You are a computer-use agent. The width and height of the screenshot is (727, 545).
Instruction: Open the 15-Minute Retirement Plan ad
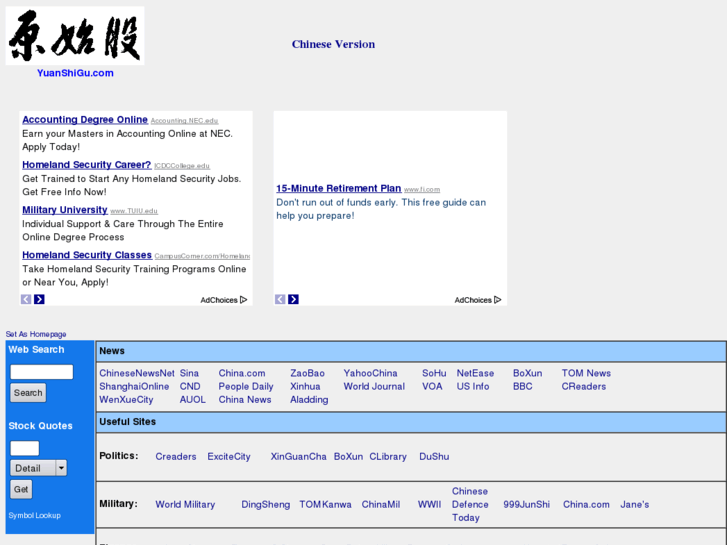tap(338, 188)
